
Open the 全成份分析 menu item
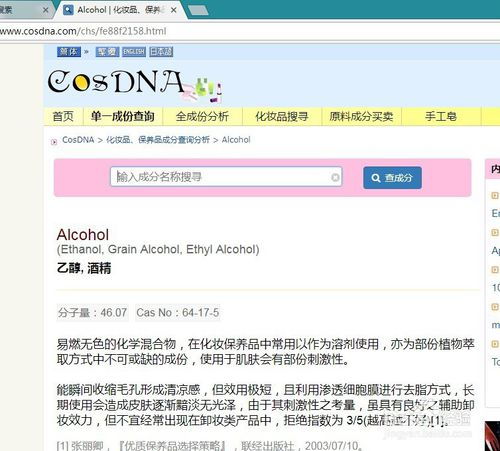pyautogui.click(x=202, y=117)
